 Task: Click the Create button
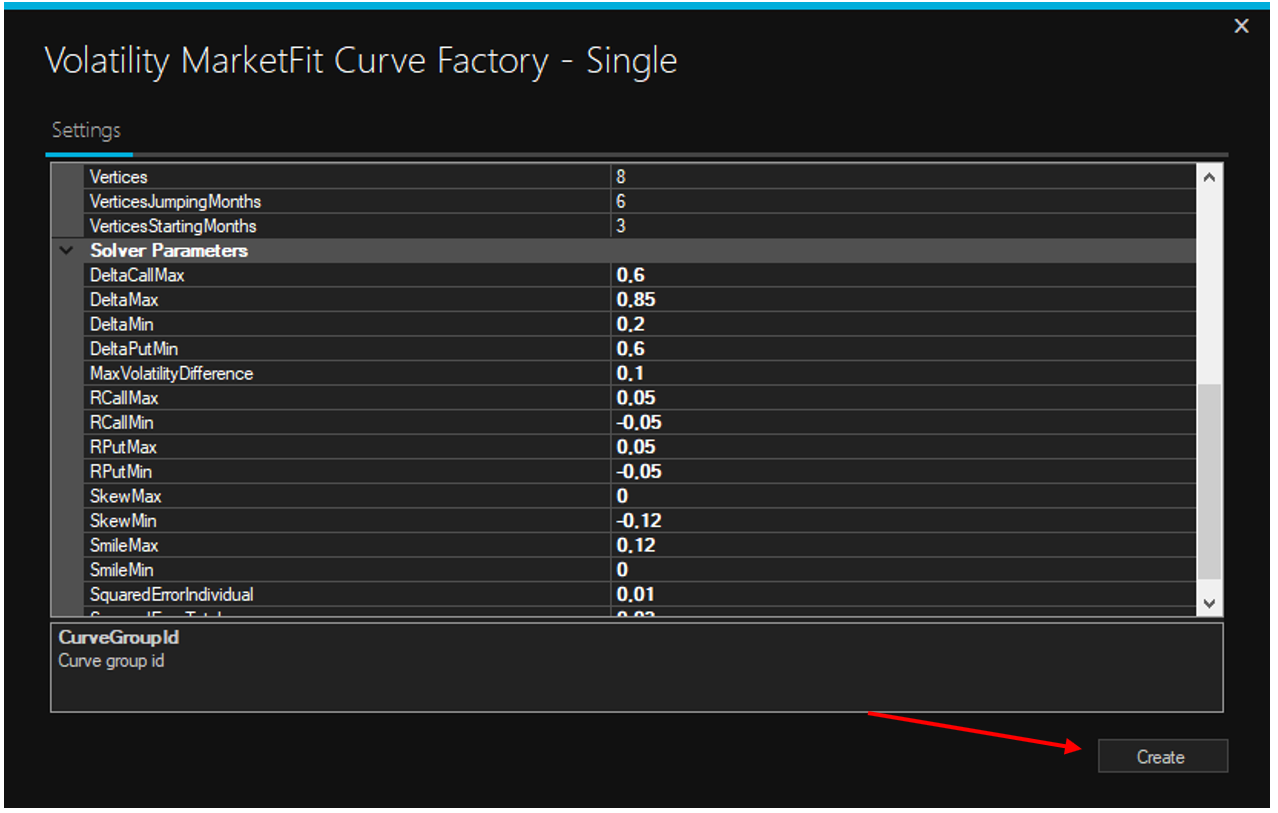(x=1161, y=757)
